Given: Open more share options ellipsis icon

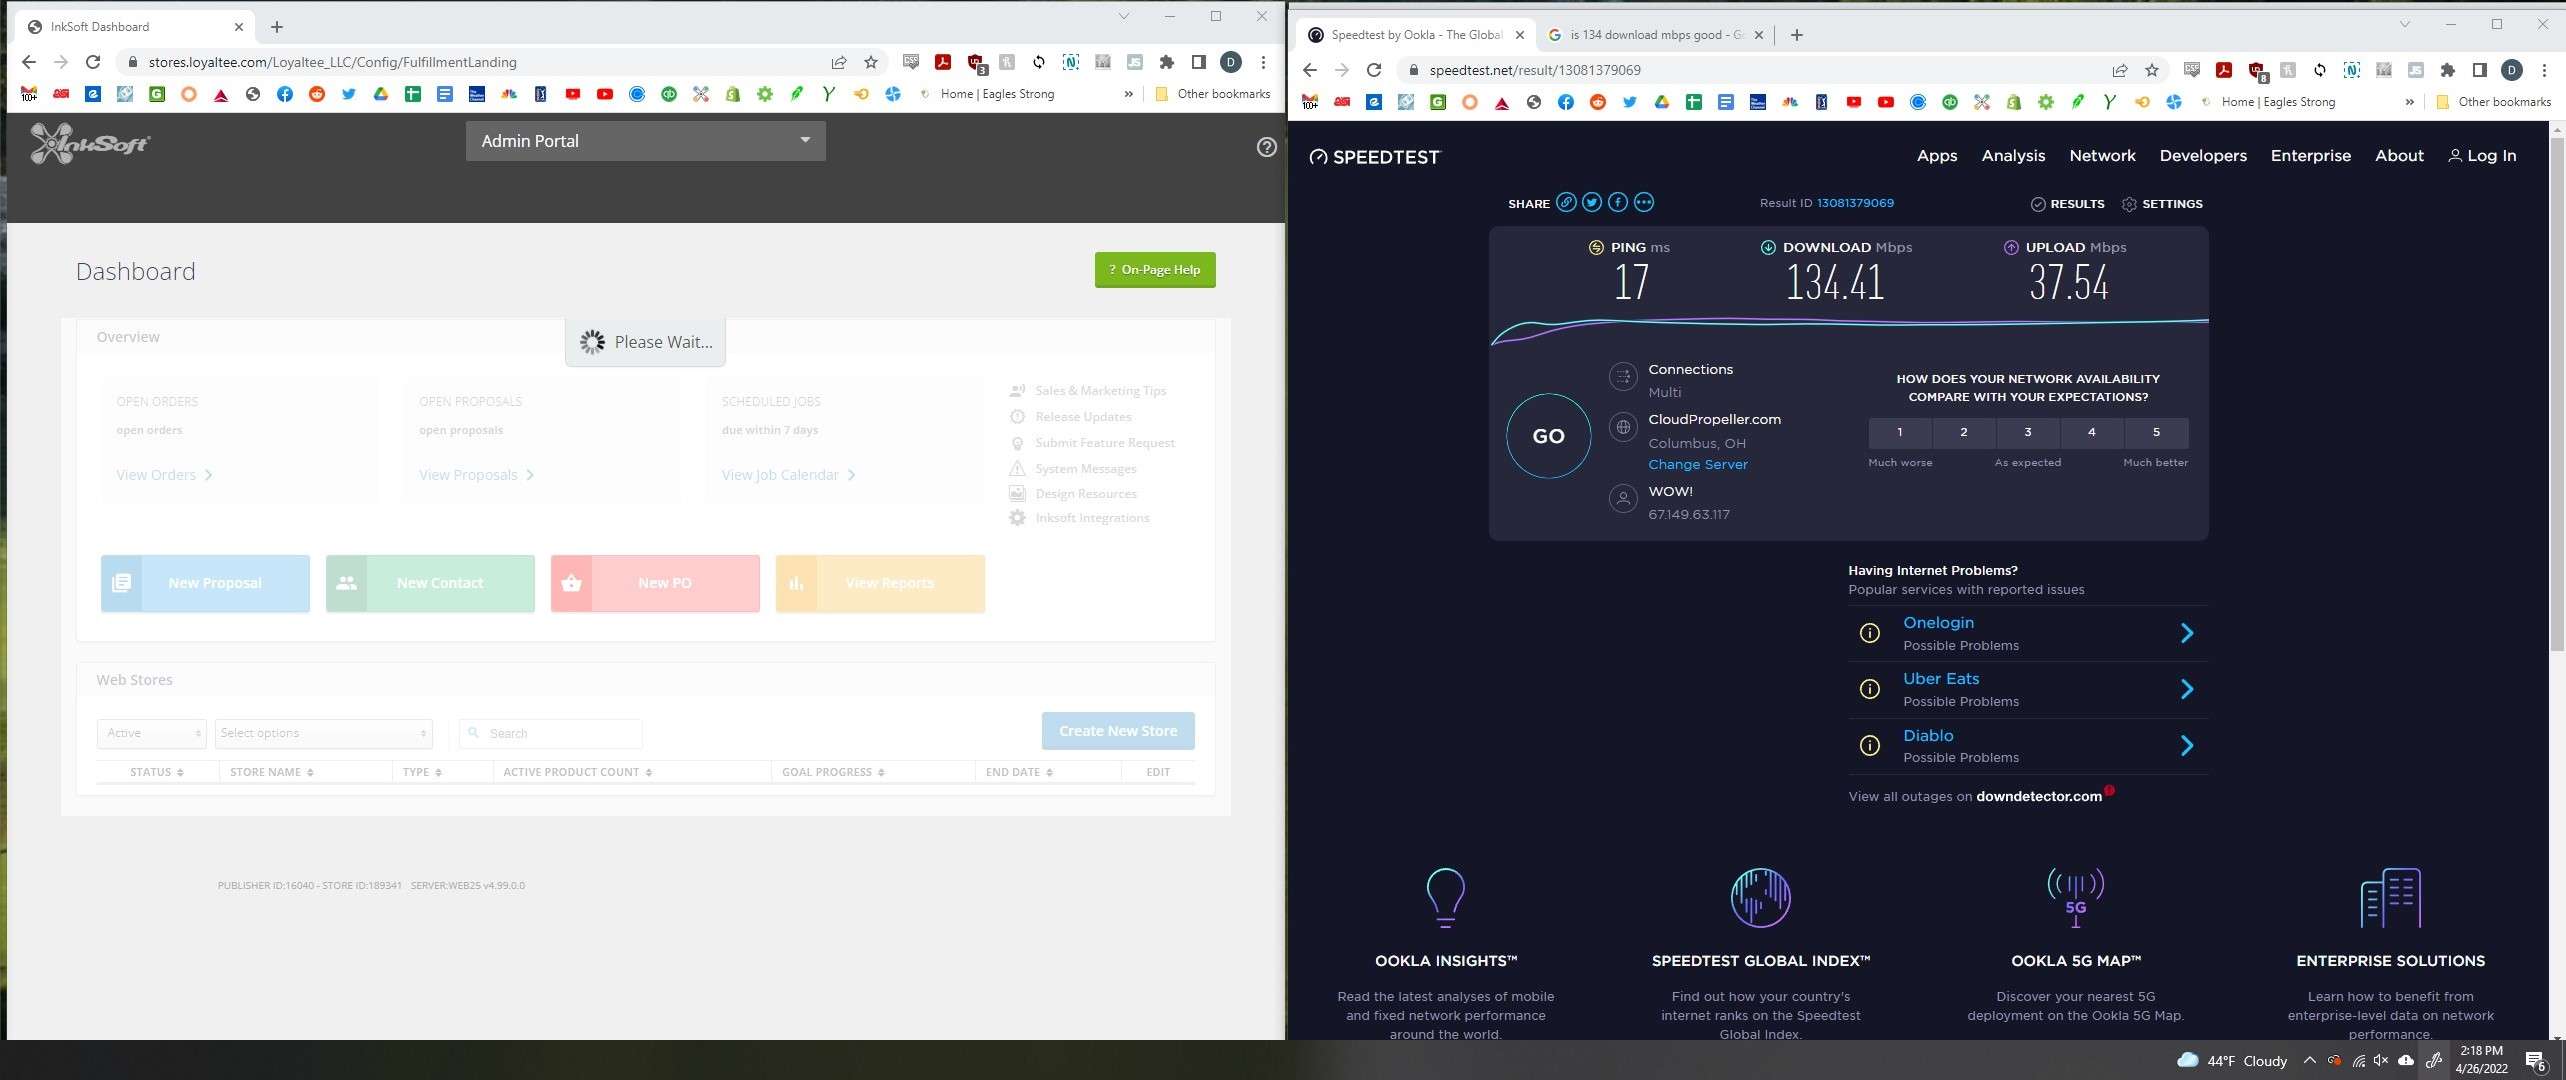Looking at the screenshot, I should click(1644, 203).
